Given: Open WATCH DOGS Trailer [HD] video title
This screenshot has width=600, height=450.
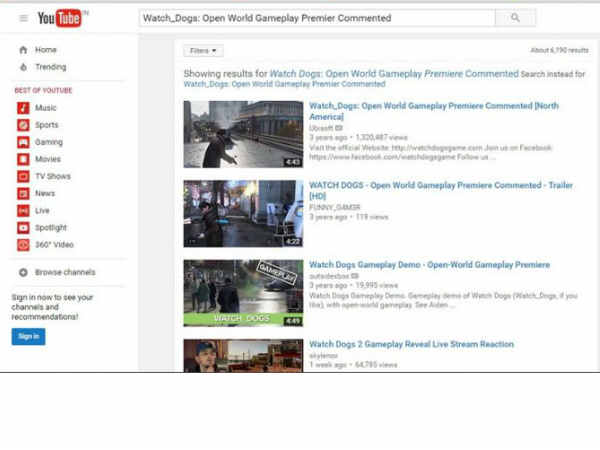Looking at the screenshot, I should 441,191.
